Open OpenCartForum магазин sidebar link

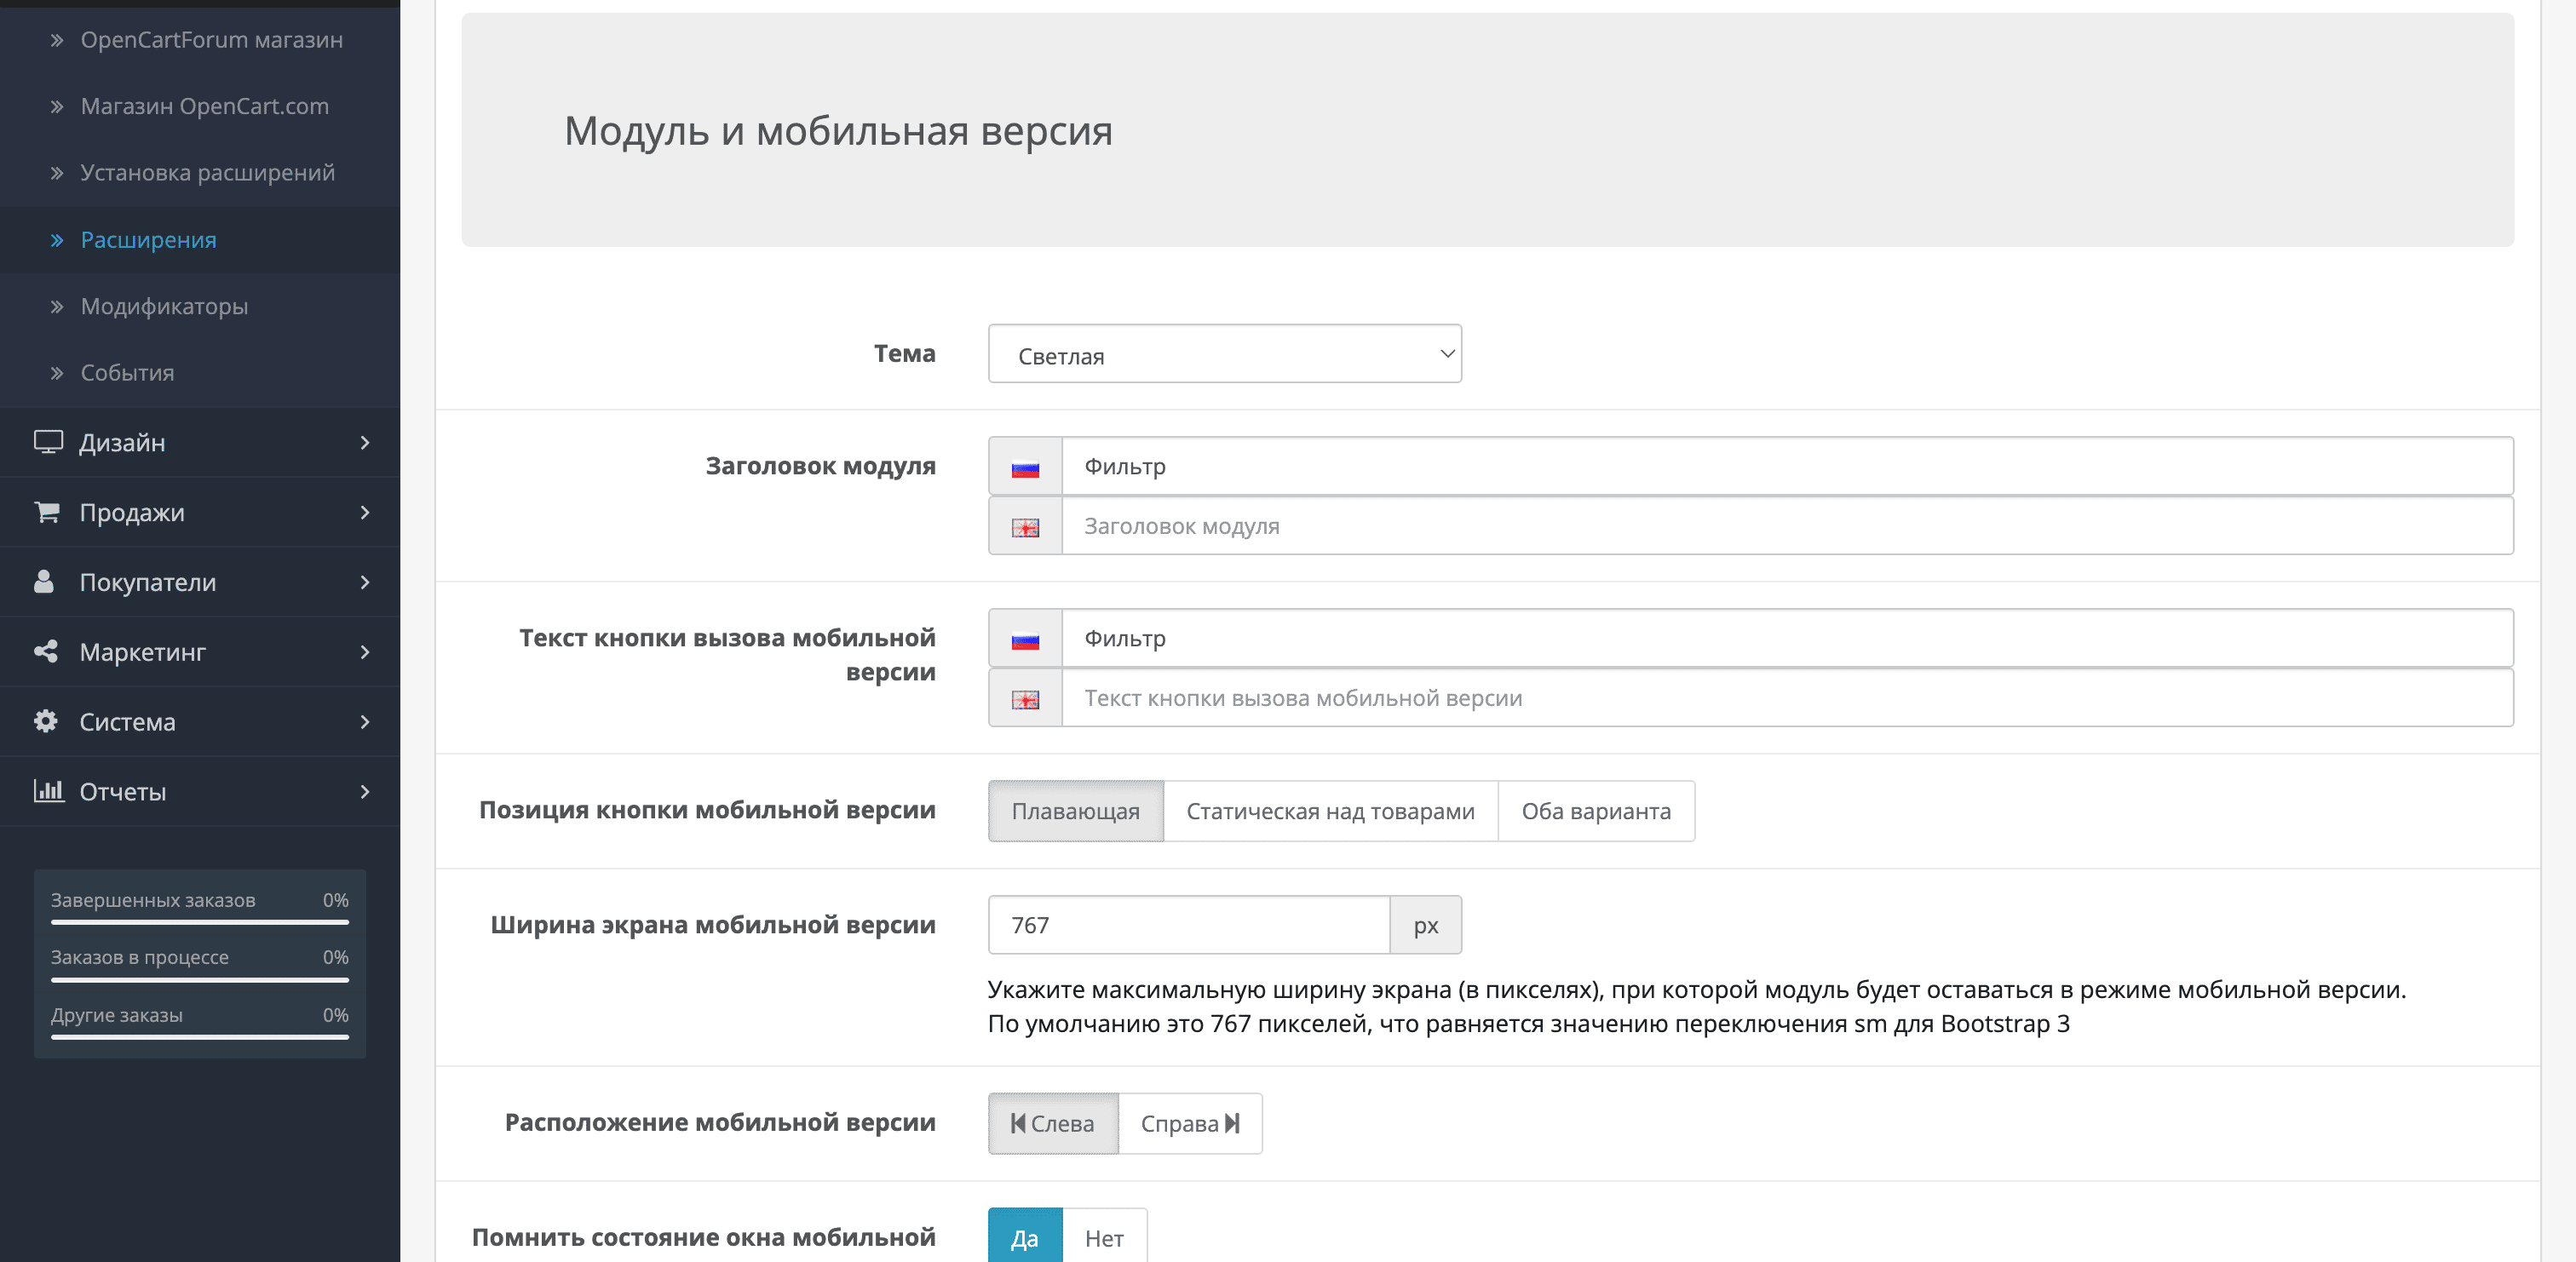[211, 40]
